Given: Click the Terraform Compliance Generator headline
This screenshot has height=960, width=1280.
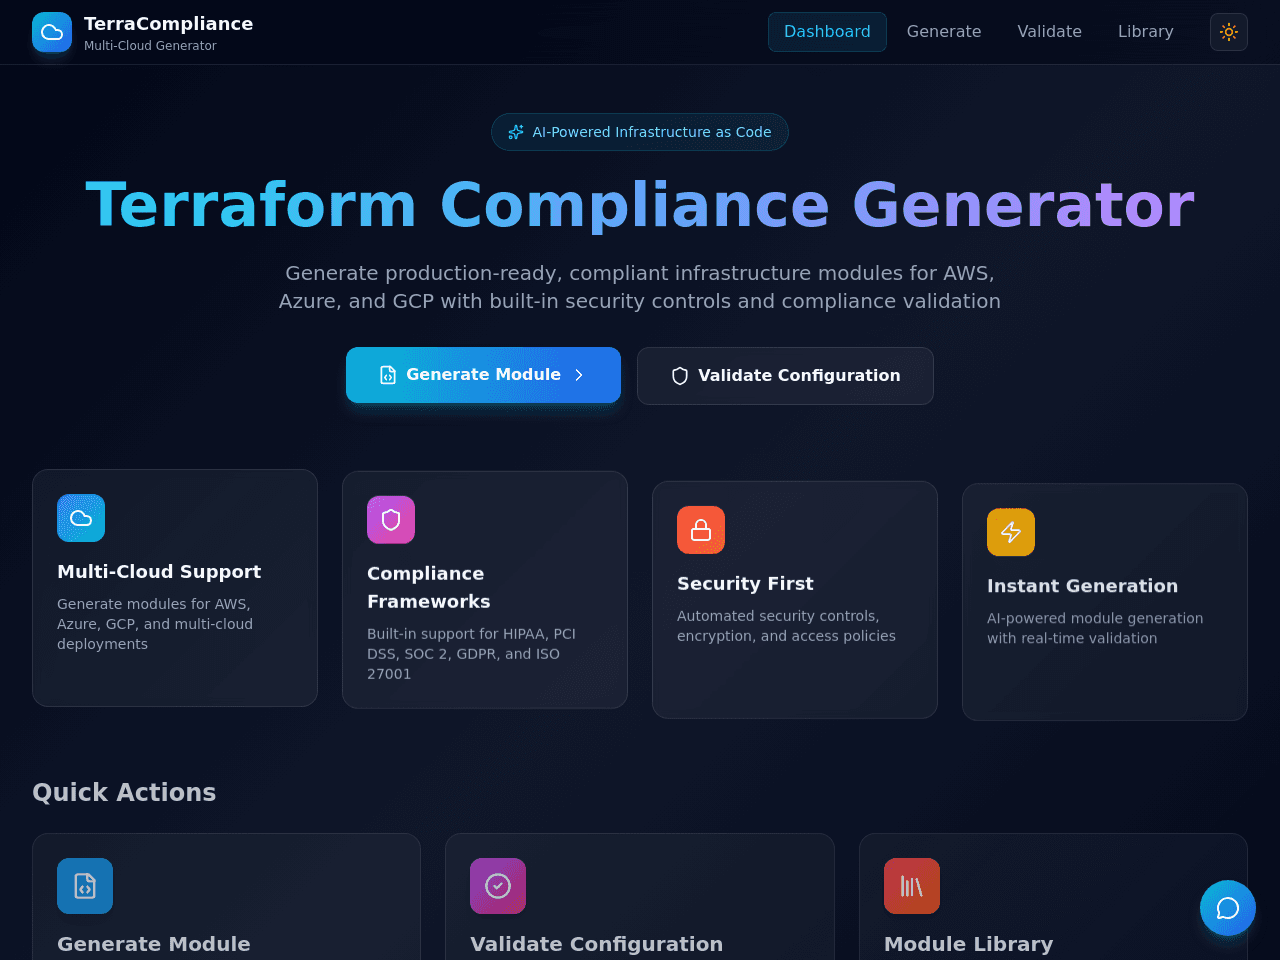Looking at the screenshot, I should (640, 205).
